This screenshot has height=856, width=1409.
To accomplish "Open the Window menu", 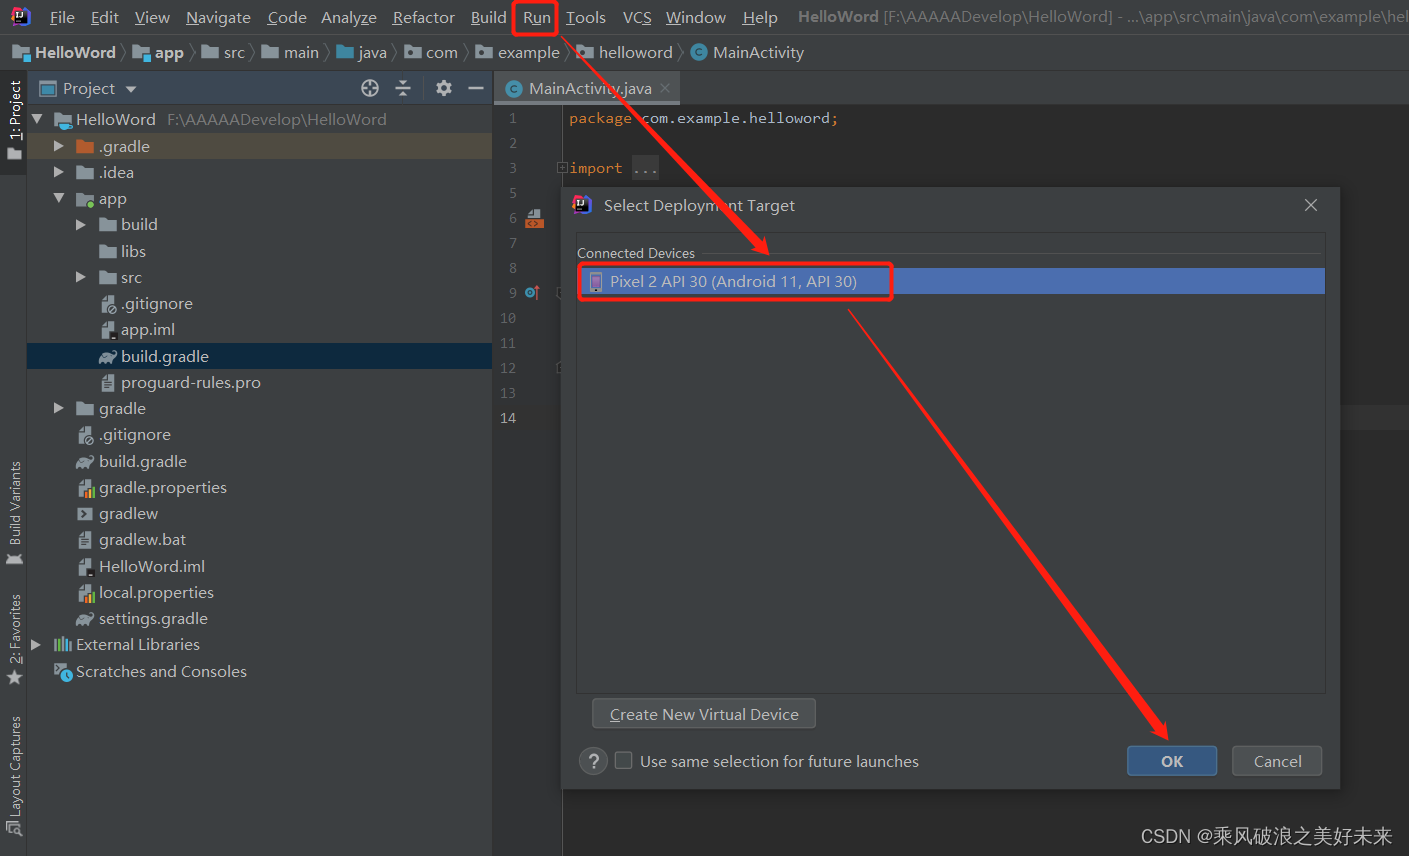I will coord(696,17).
